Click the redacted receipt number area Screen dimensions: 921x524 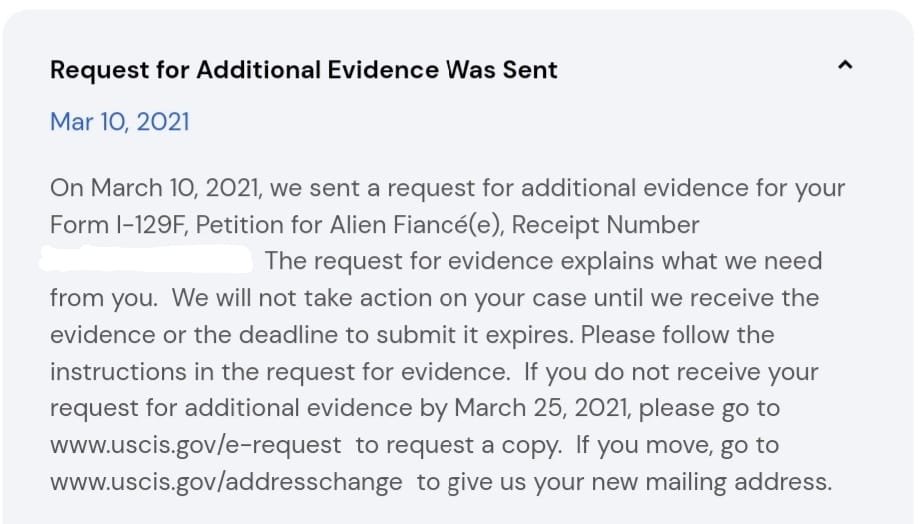[x=146, y=260]
